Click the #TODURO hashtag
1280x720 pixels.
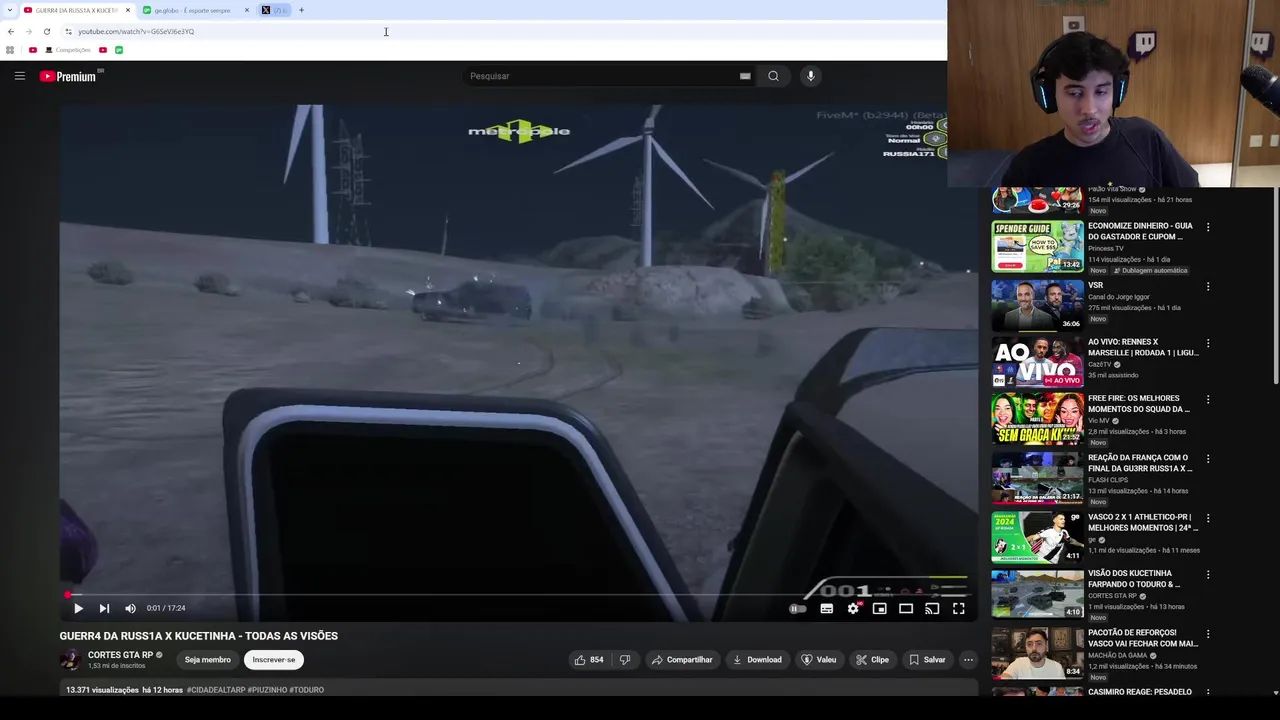[306, 690]
